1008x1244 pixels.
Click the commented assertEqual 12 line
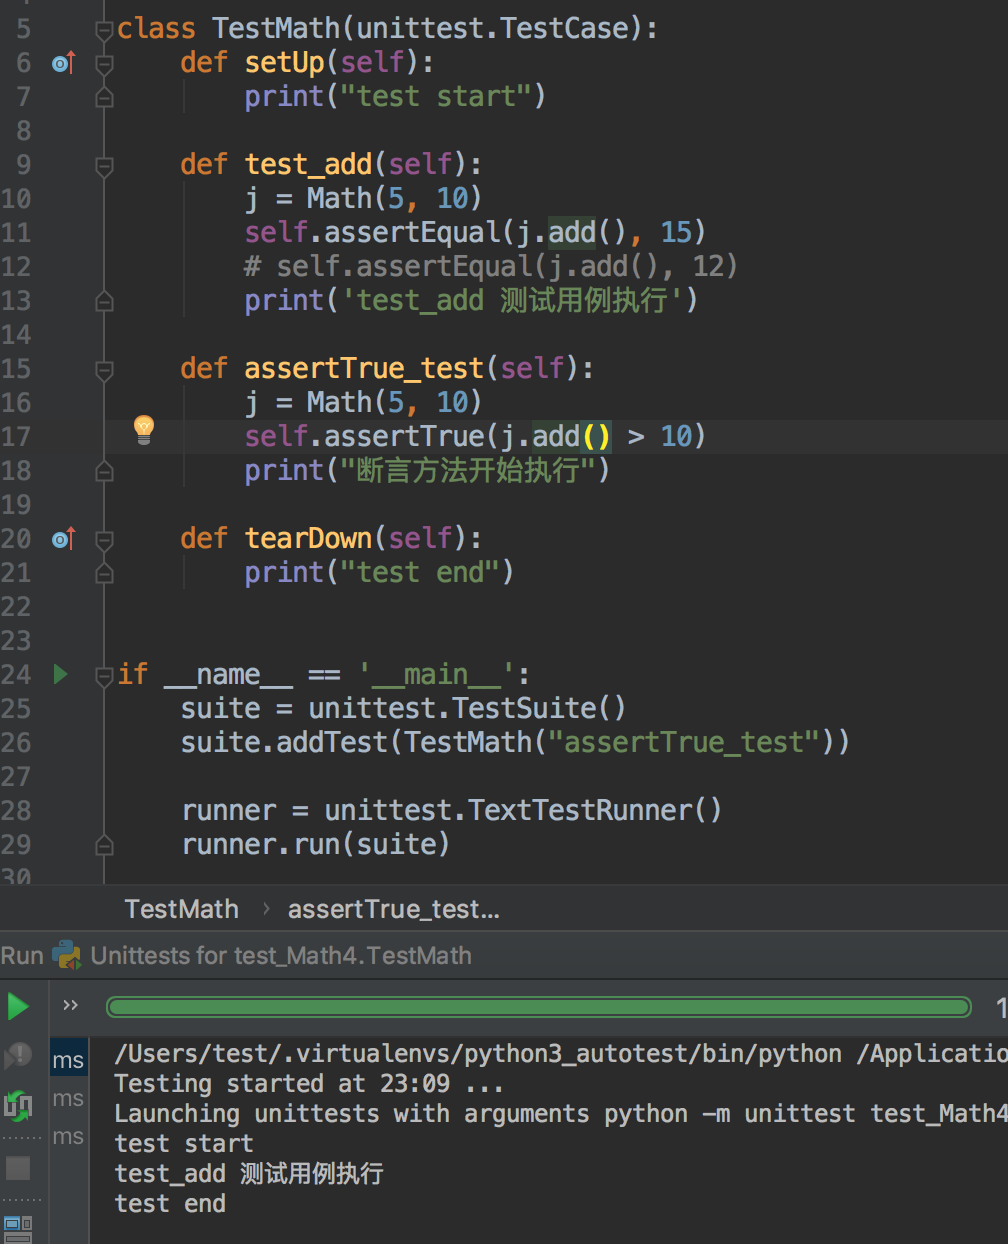[x=491, y=266]
